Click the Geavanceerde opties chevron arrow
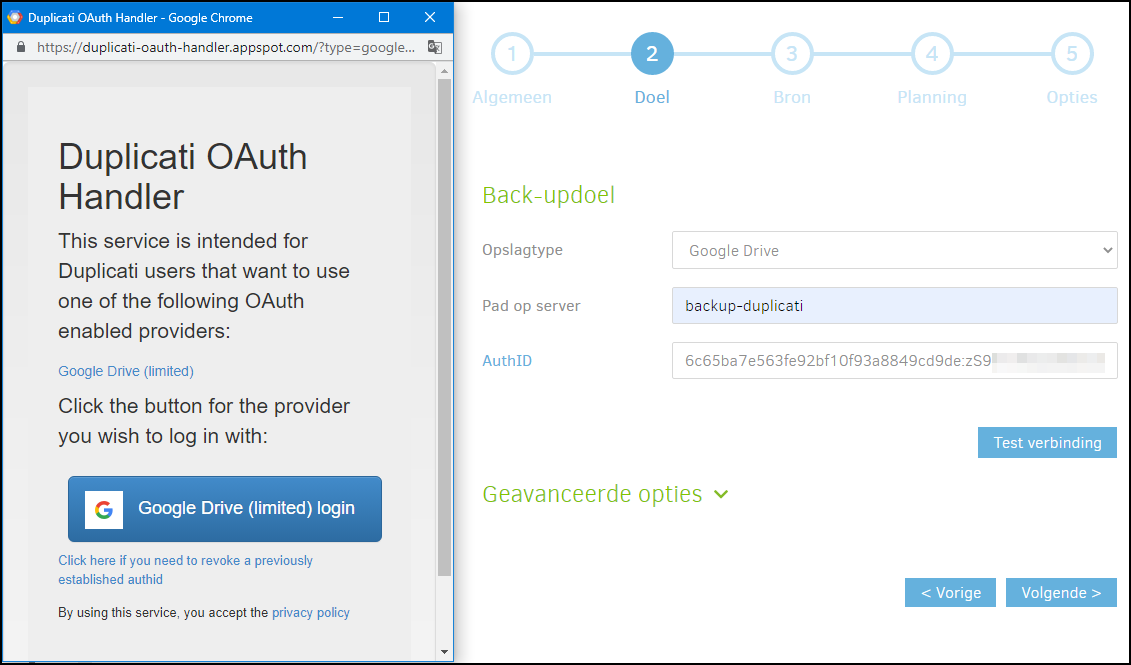This screenshot has width=1131, height=665. pyautogui.click(x=721, y=495)
